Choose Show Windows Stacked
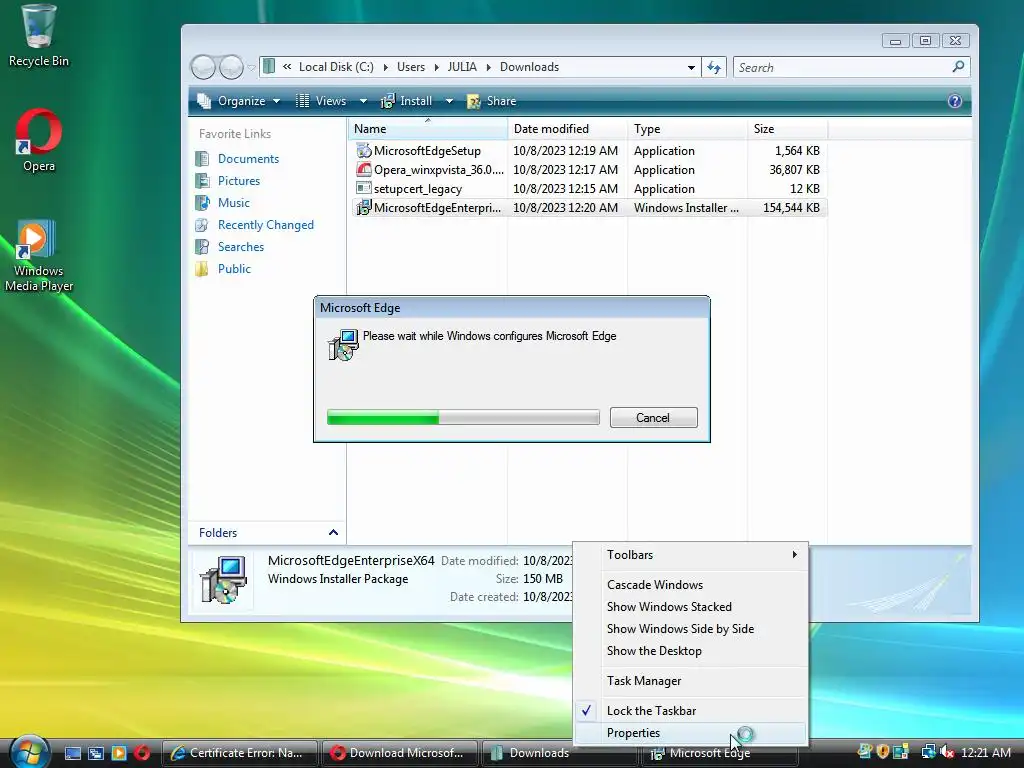This screenshot has height=768, width=1024. click(x=691, y=607)
